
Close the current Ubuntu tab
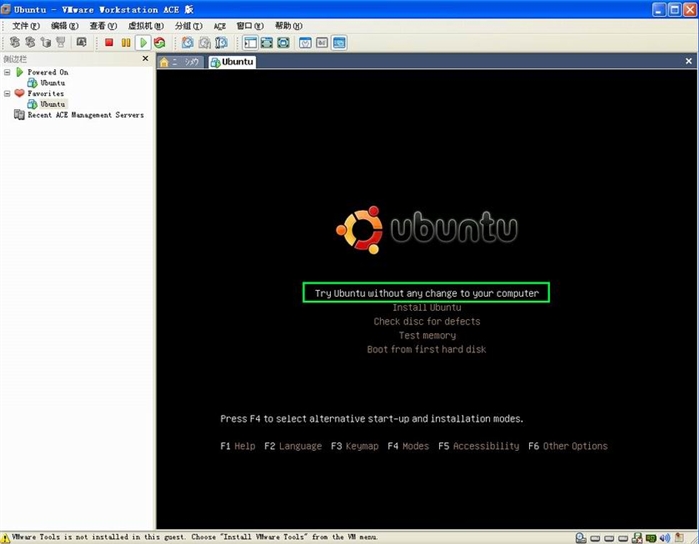[689, 61]
